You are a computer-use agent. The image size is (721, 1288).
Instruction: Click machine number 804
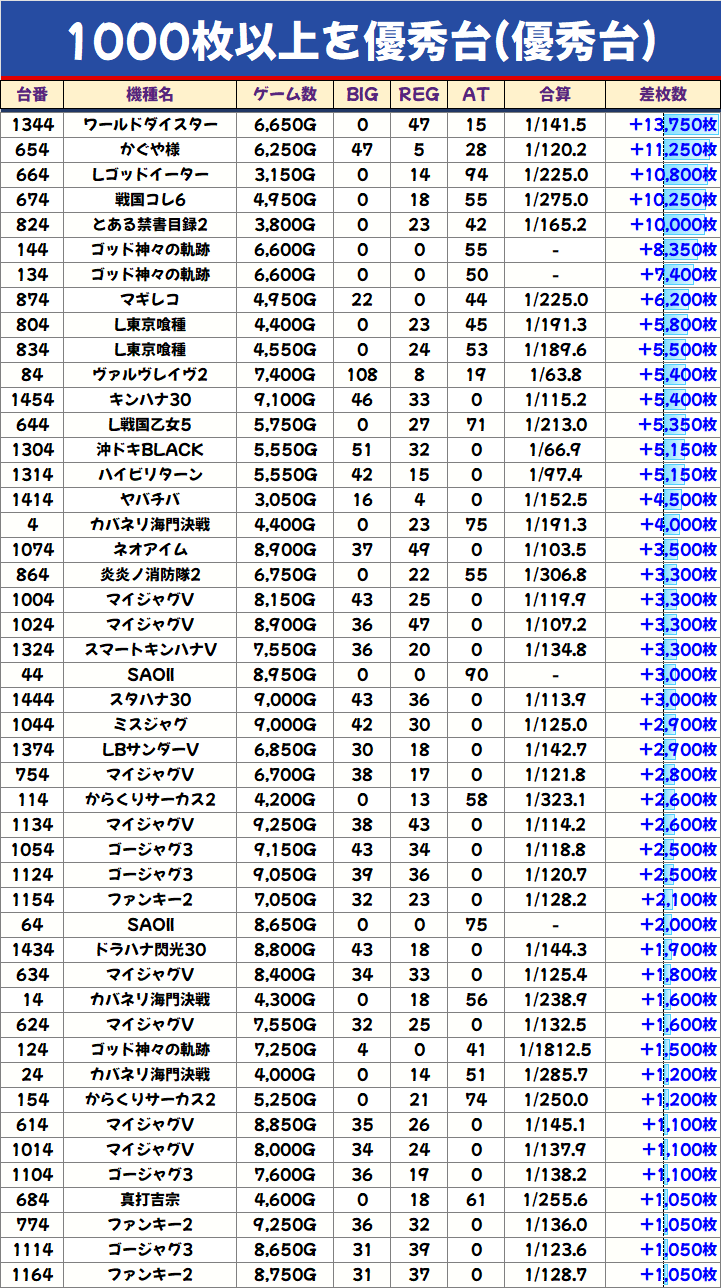(x=32, y=325)
